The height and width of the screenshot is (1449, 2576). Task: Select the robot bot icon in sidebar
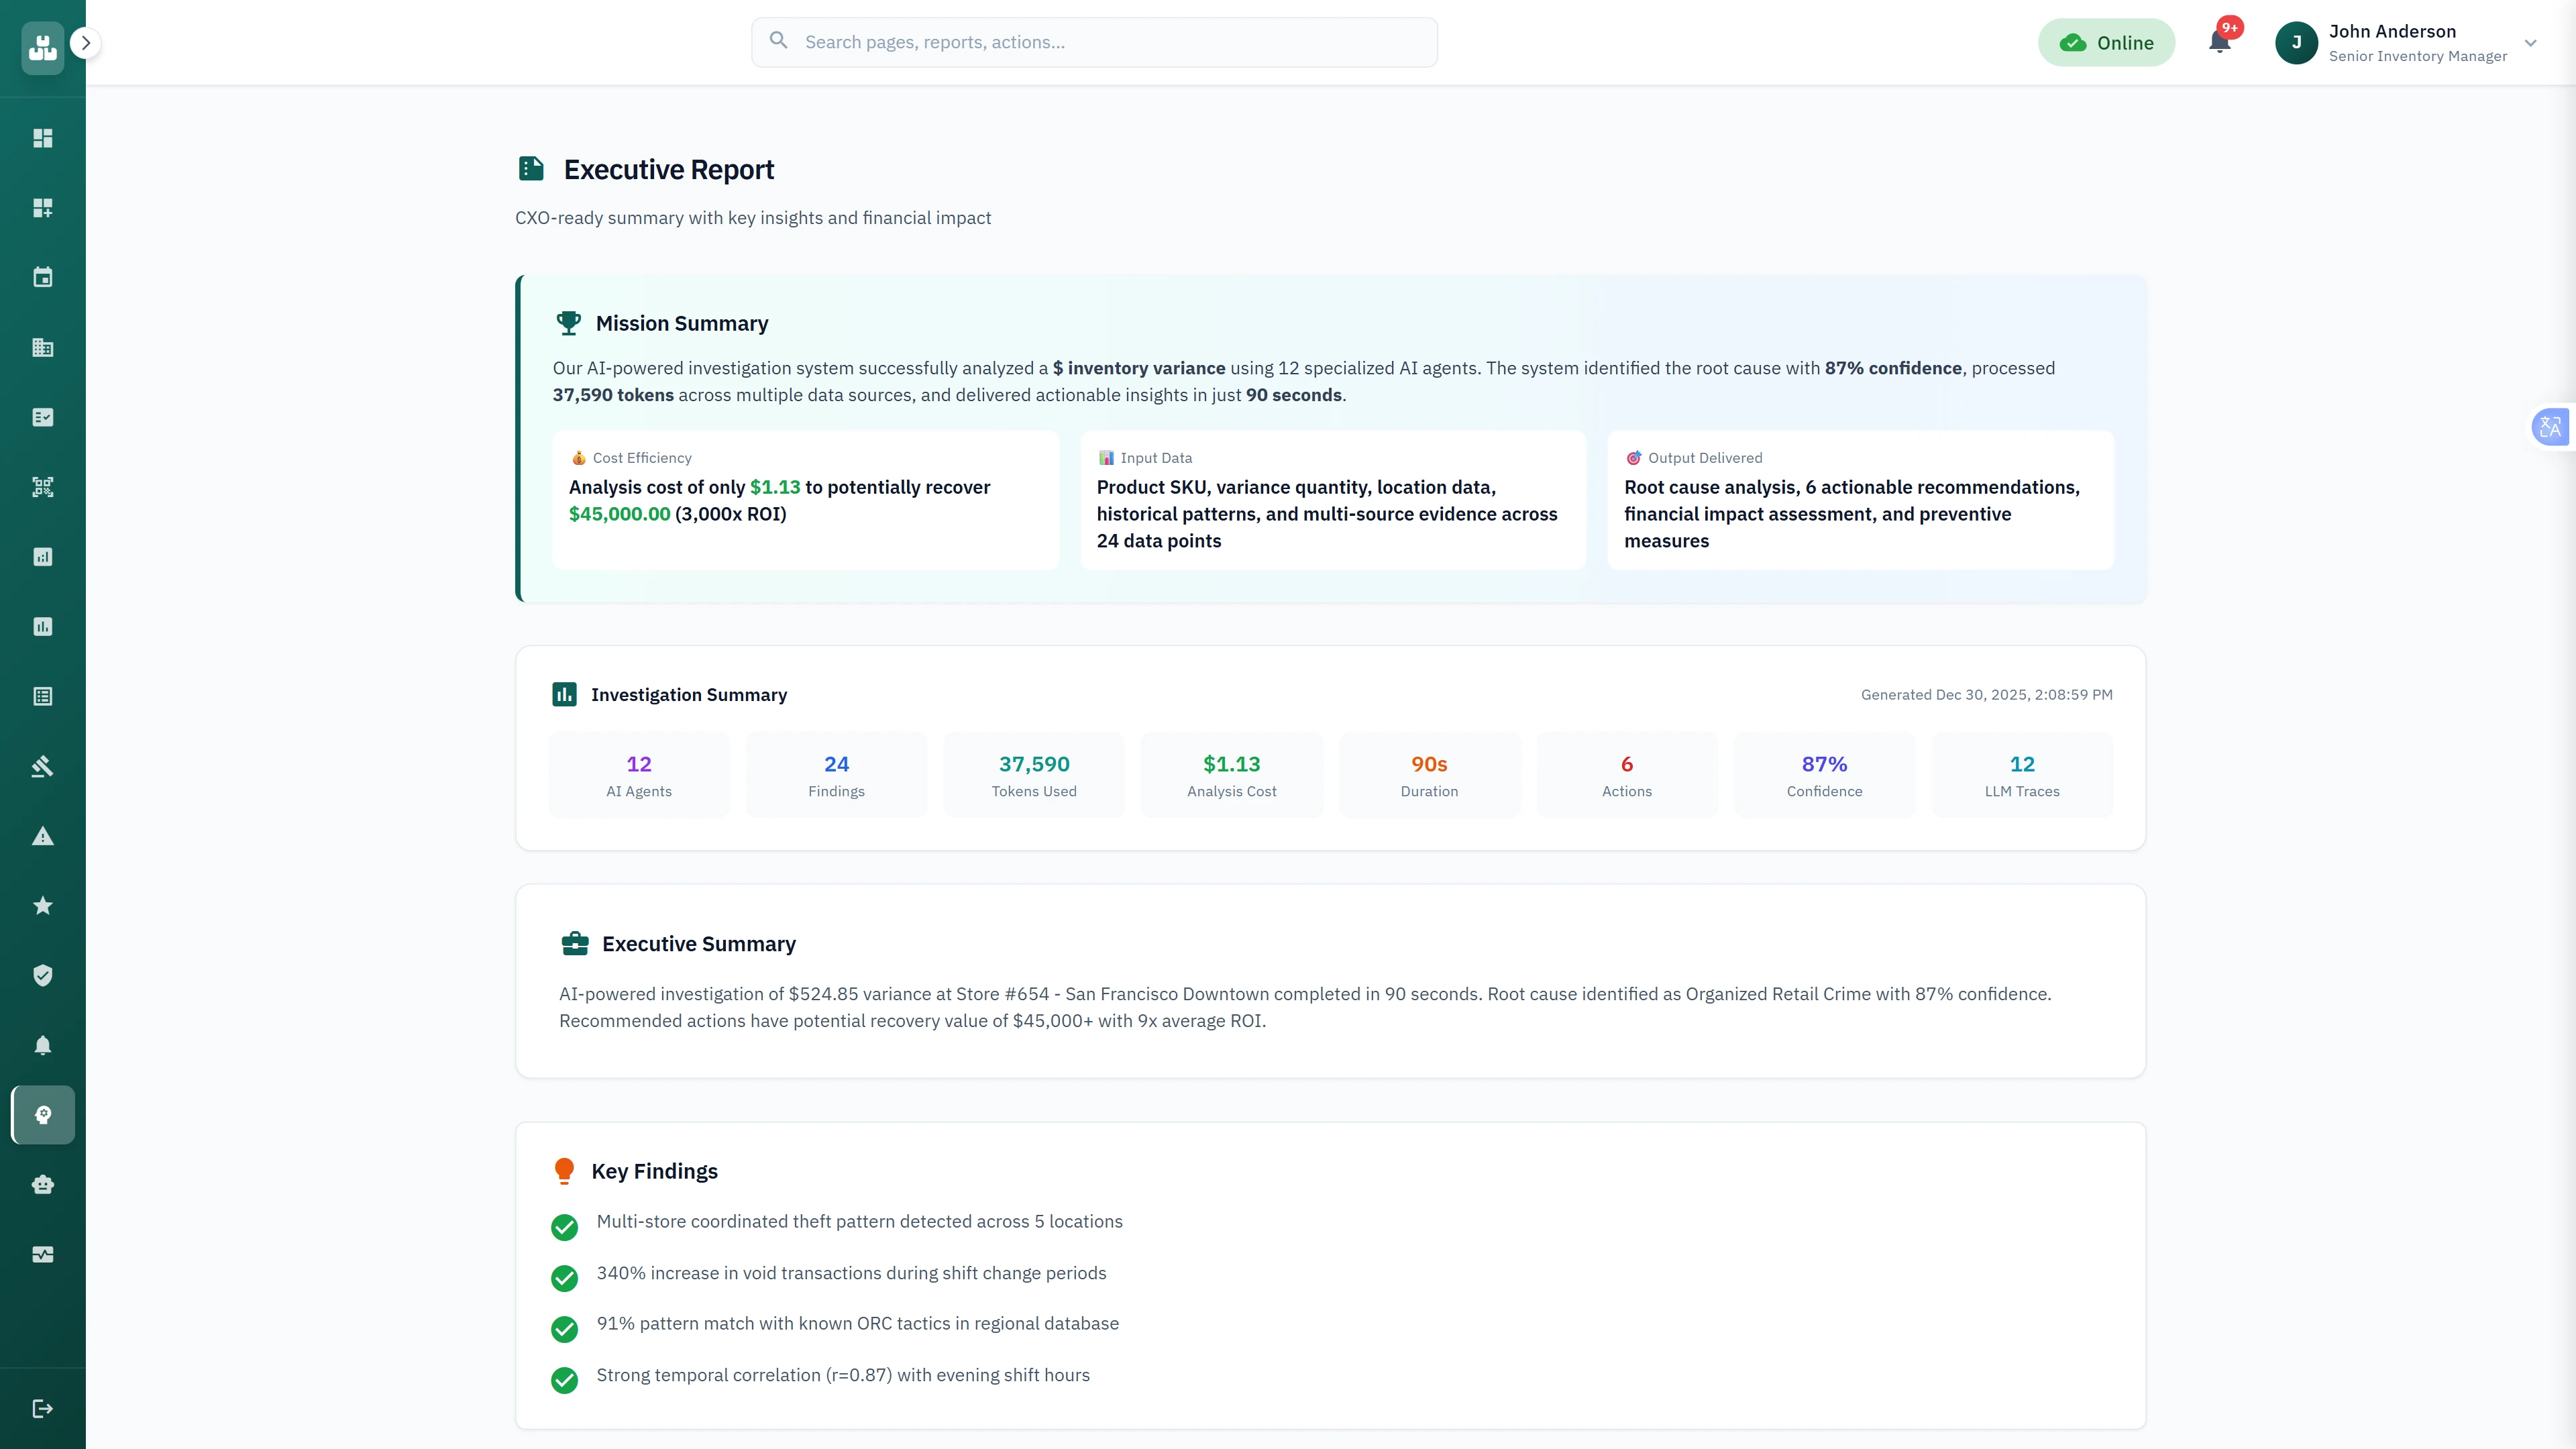42,1184
